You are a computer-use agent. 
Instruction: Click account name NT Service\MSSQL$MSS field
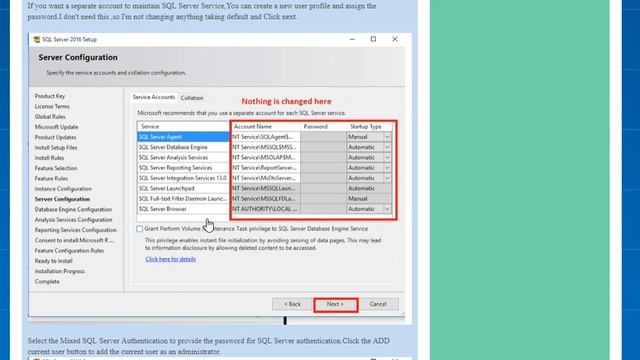coord(266,147)
